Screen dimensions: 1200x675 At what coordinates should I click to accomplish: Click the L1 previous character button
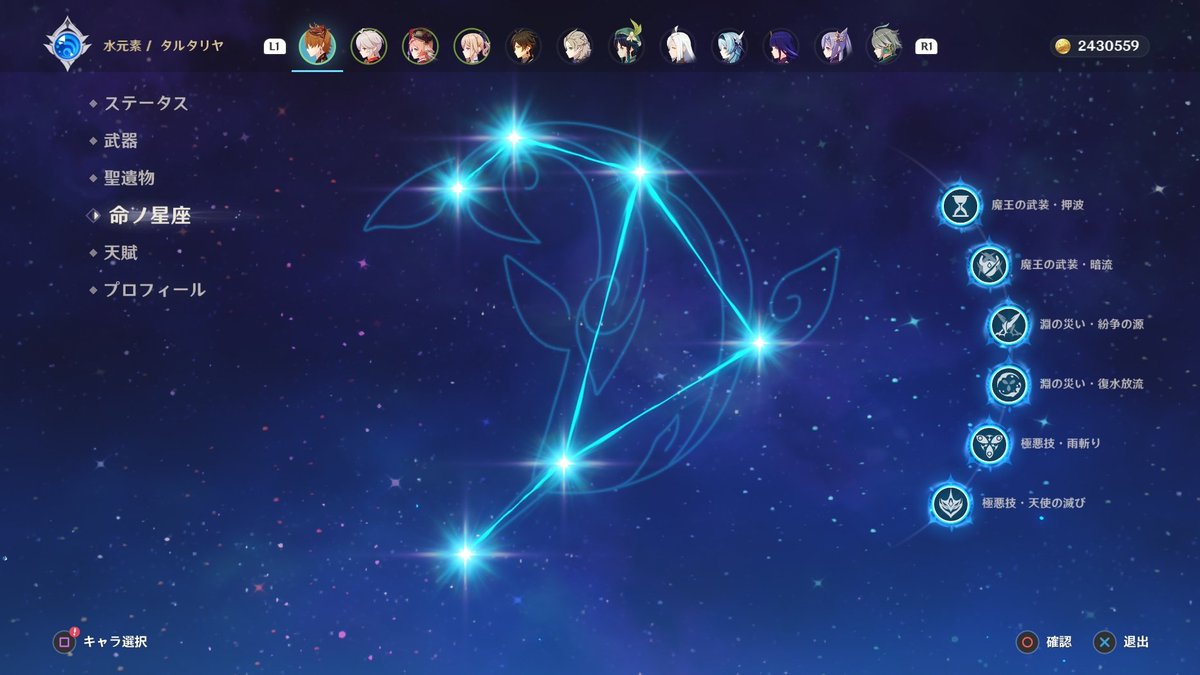(274, 46)
